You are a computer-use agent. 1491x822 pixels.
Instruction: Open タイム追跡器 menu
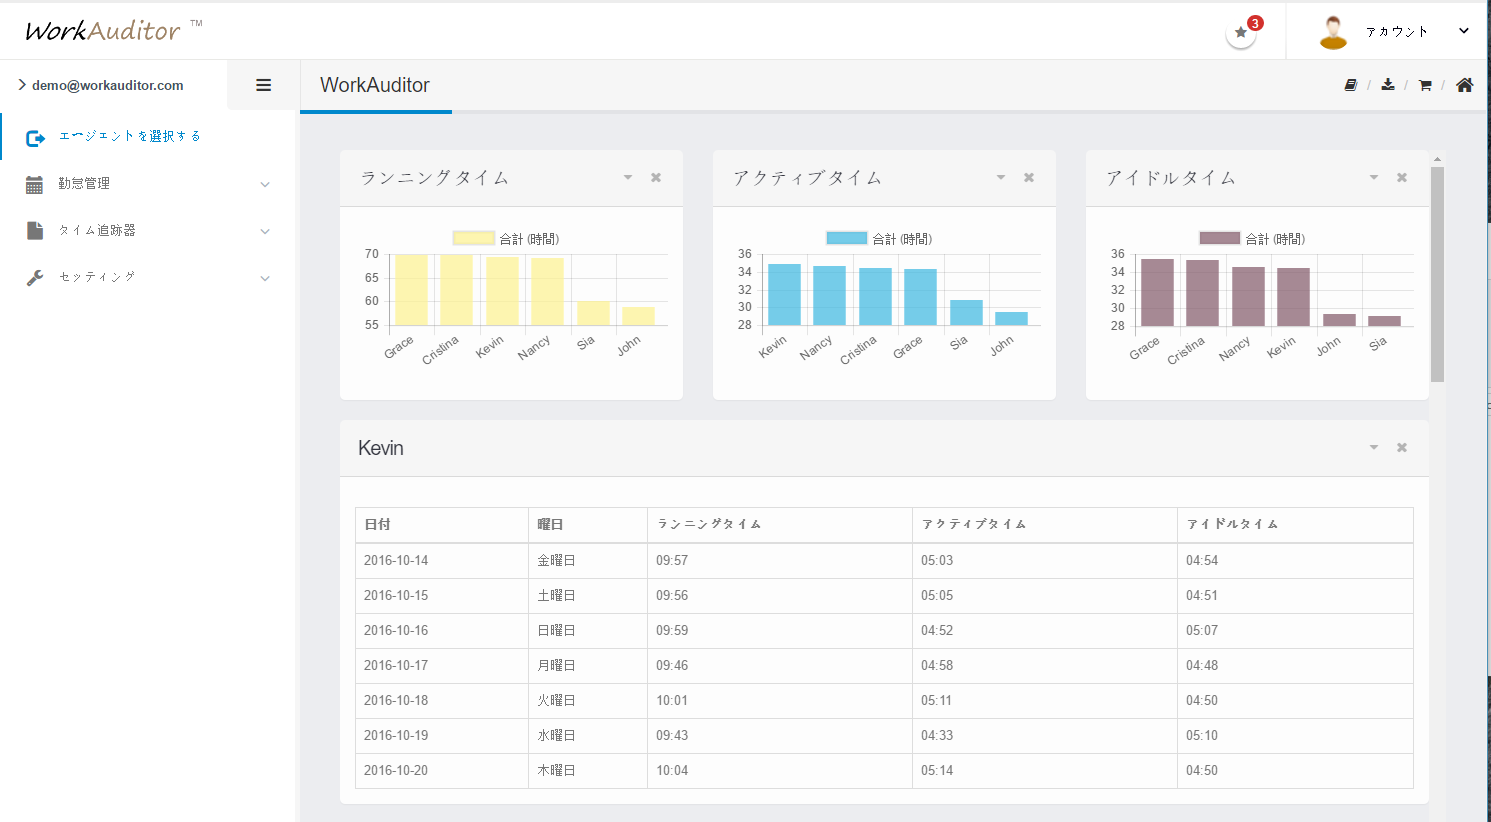pyautogui.click(x=97, y=231)
